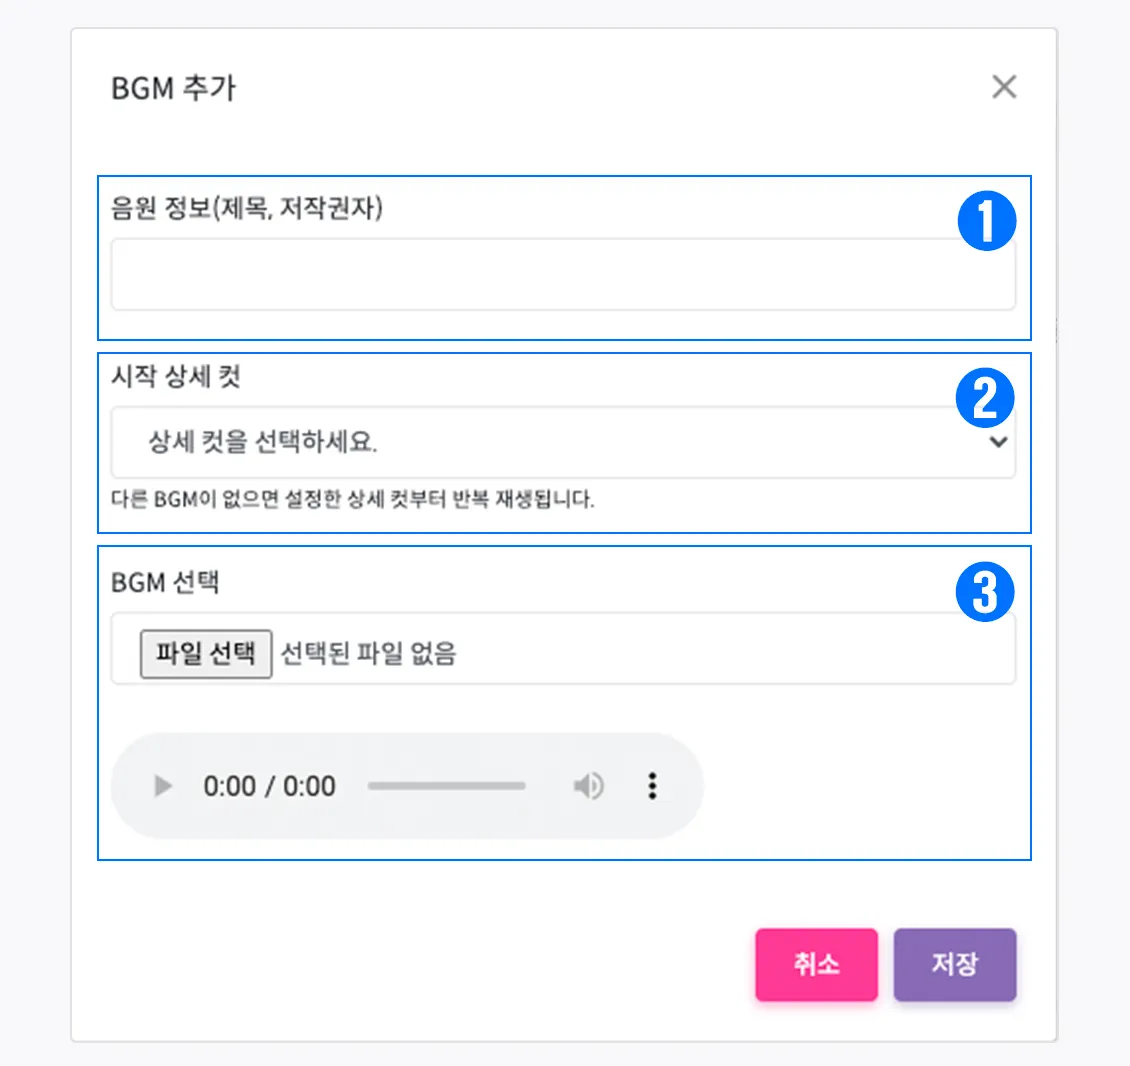The height and width of the screenshot is (1066, 1130).
Task: Expand the dropdown chevron arrow
Action: (998, 441)
